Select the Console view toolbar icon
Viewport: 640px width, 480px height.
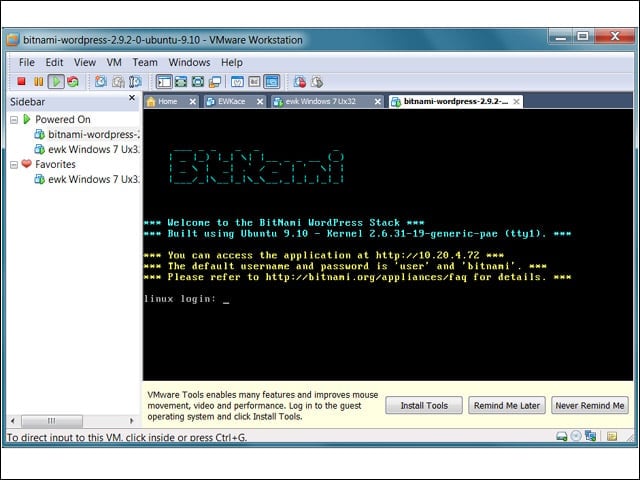point(272,82)
